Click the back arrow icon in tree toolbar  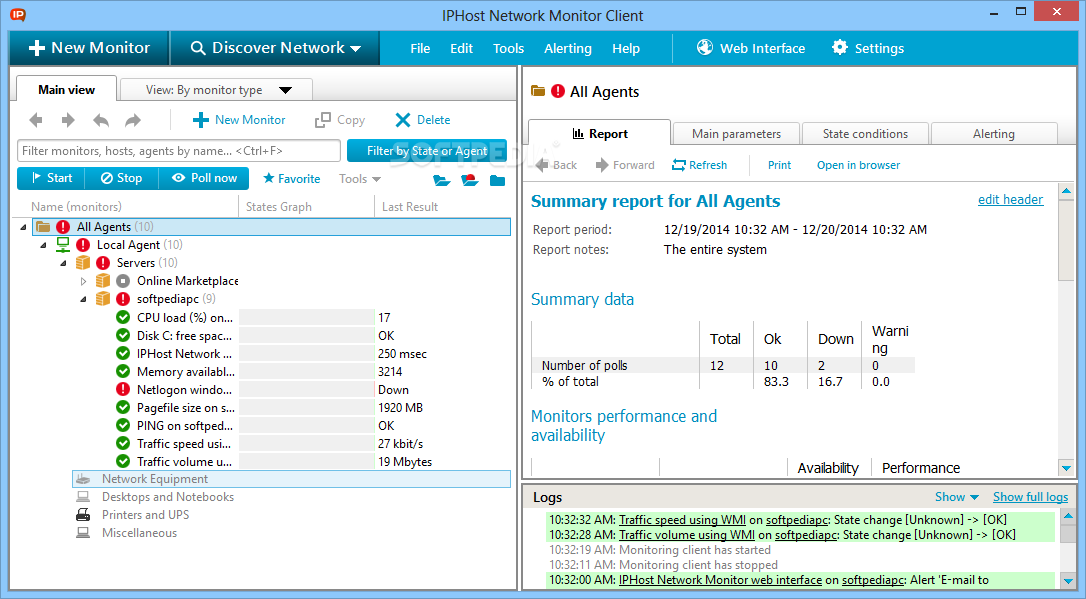pos(36,120)
